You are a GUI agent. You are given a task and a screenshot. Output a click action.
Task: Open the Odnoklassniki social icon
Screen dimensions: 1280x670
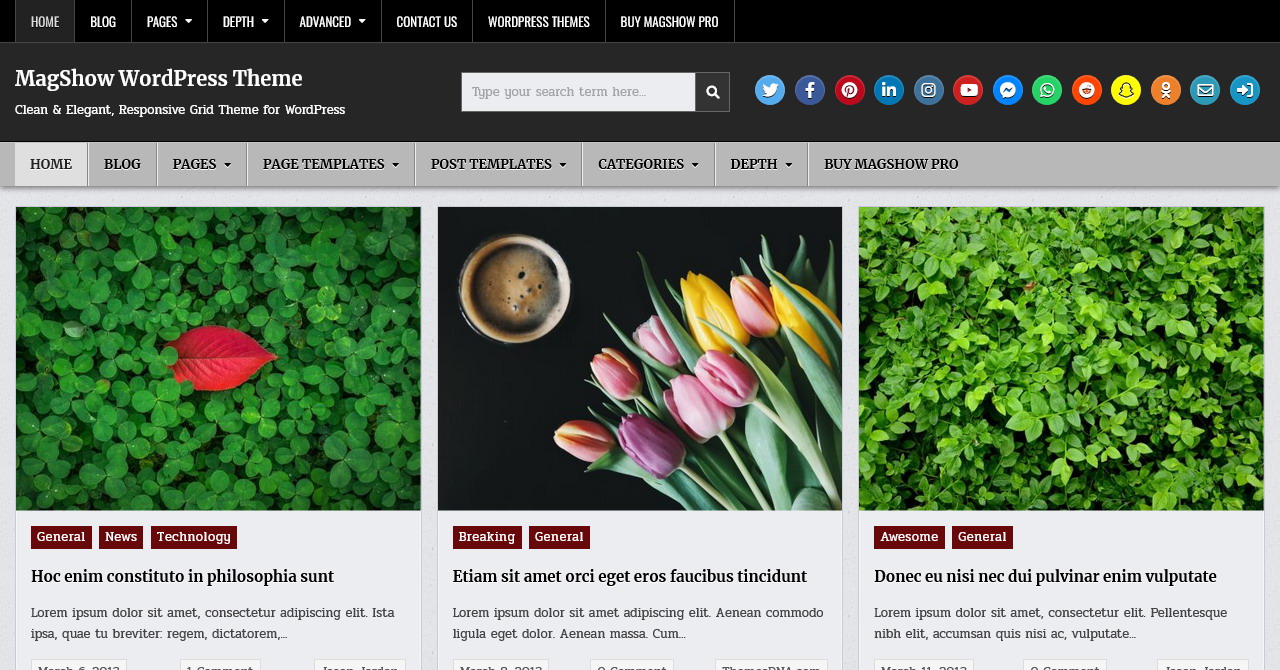[1166, 90]
